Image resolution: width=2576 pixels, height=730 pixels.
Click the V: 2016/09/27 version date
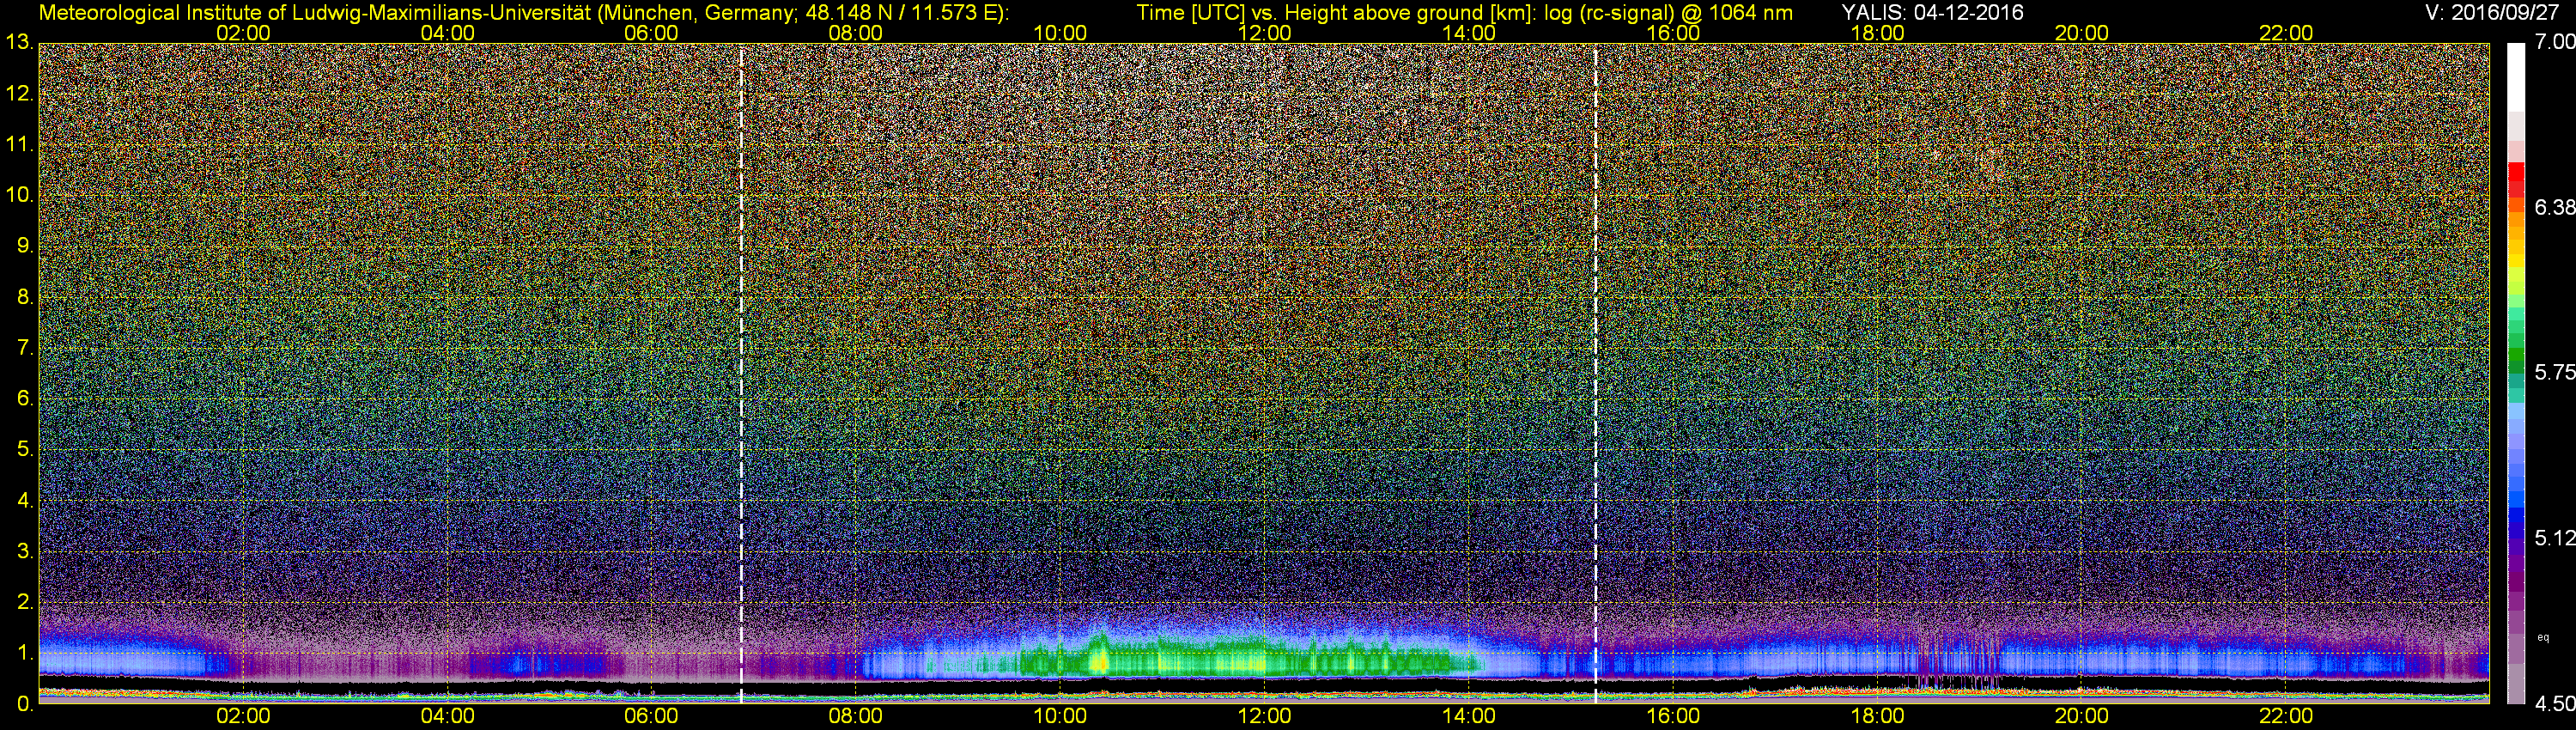2495,12
